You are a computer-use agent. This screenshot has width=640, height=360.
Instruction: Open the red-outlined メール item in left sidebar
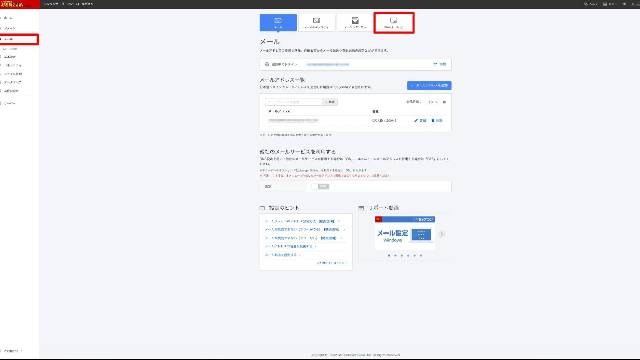[19, 39]
